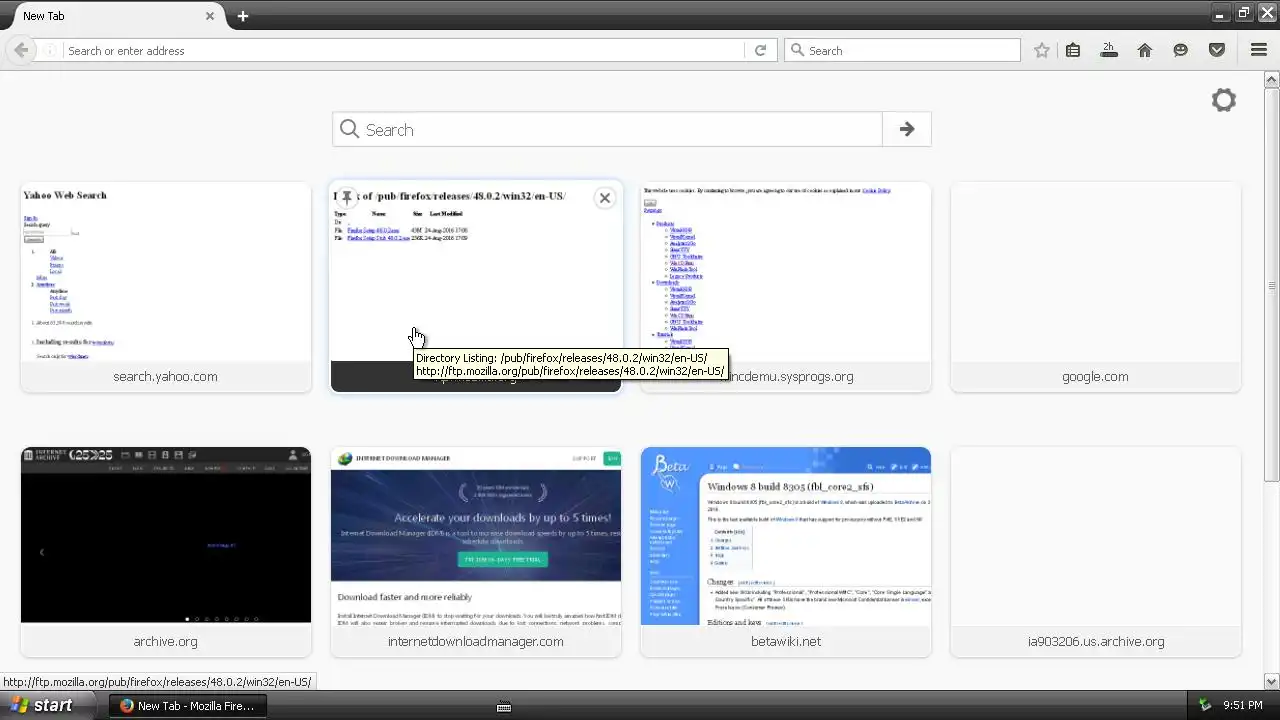Screen dimensions: 1280x720
Task: Open the sysprogs.org tile
Action: point(786,287)
